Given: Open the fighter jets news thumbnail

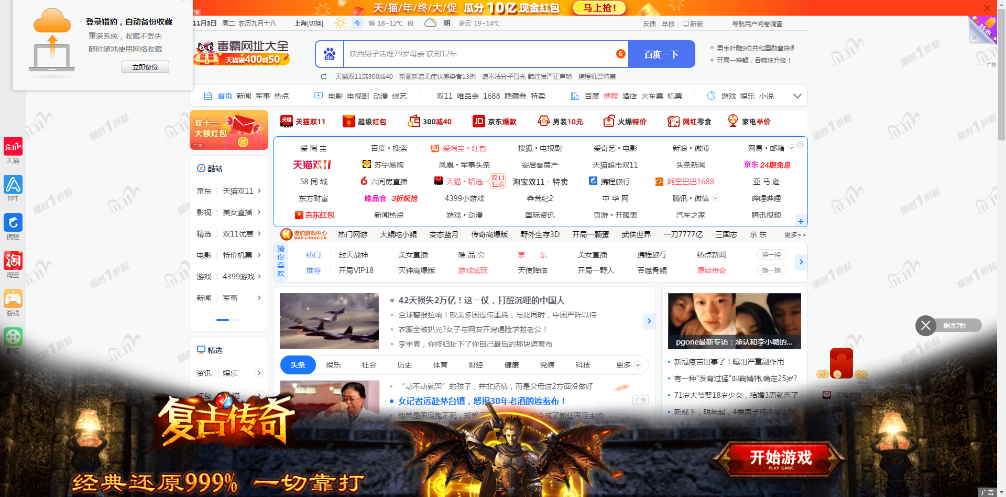Looking at the screenshot, I should coord(329,321).
